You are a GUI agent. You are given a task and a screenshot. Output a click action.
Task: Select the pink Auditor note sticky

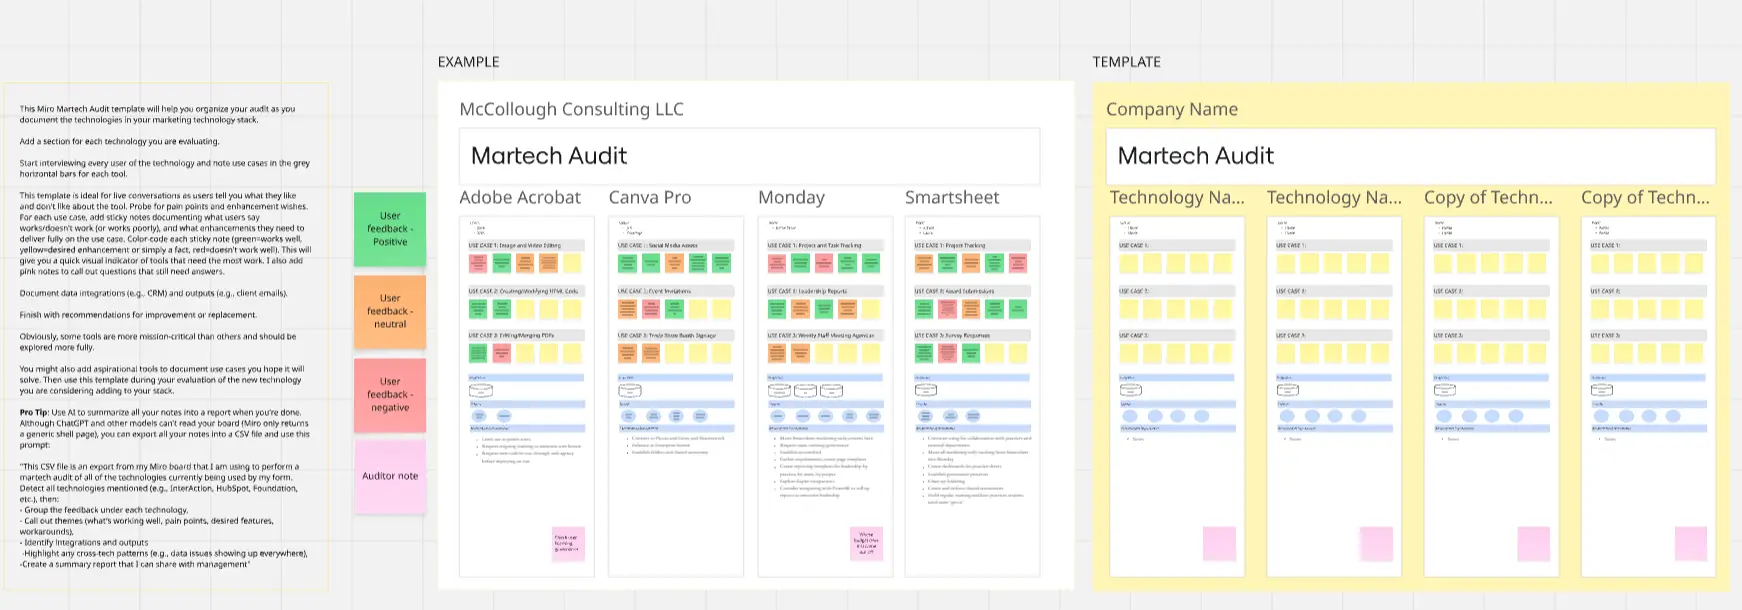pyautogui.click(x=389, y=477)
